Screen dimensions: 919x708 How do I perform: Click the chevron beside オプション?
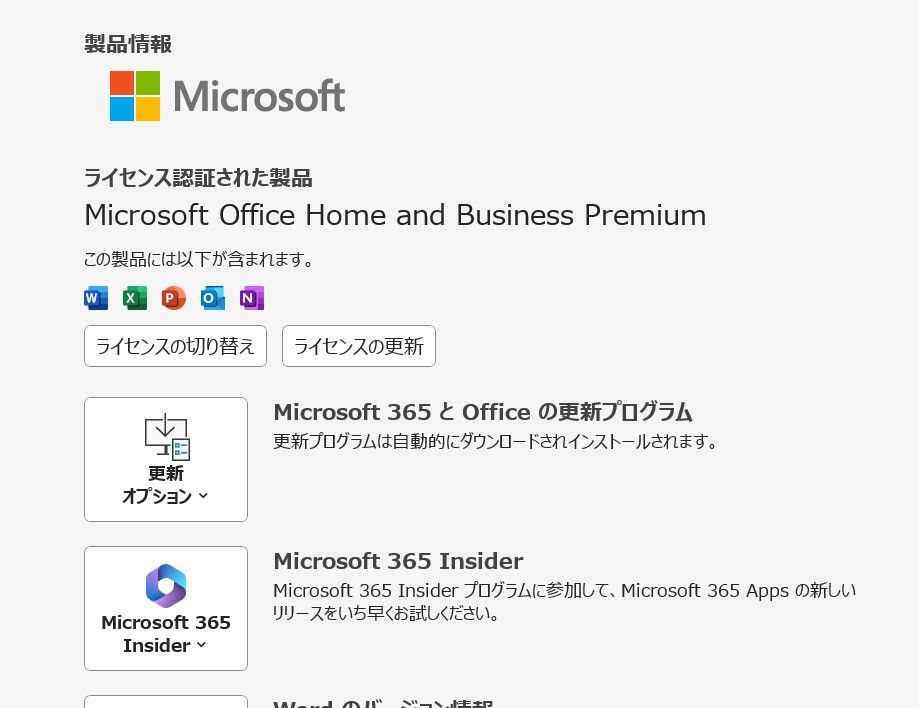click(203, 496)
